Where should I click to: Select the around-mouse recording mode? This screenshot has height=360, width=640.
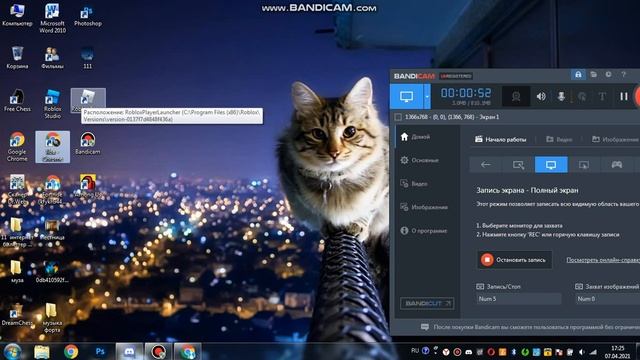[584, 164]
